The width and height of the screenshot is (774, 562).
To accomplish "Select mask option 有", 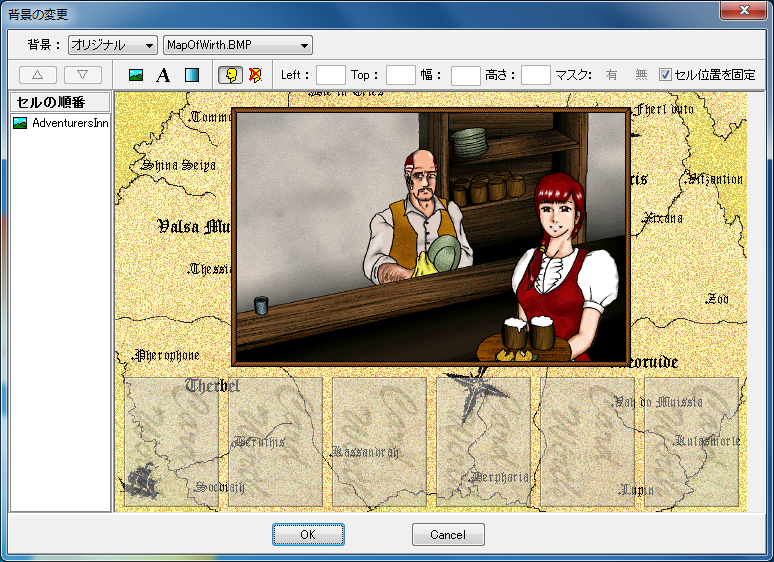I will pos(611,75).
